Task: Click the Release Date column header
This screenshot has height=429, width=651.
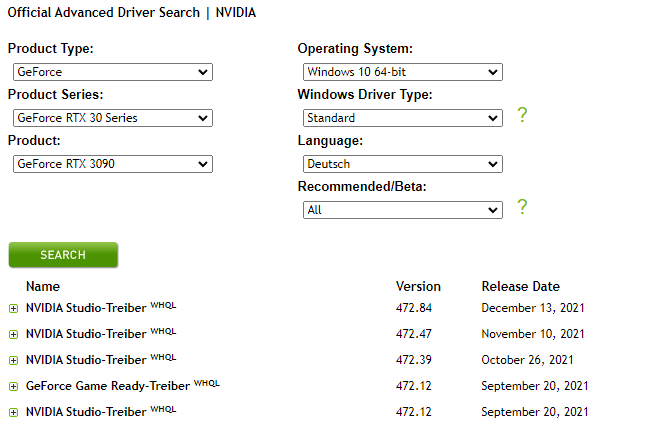Action: [x=521, y=286]
